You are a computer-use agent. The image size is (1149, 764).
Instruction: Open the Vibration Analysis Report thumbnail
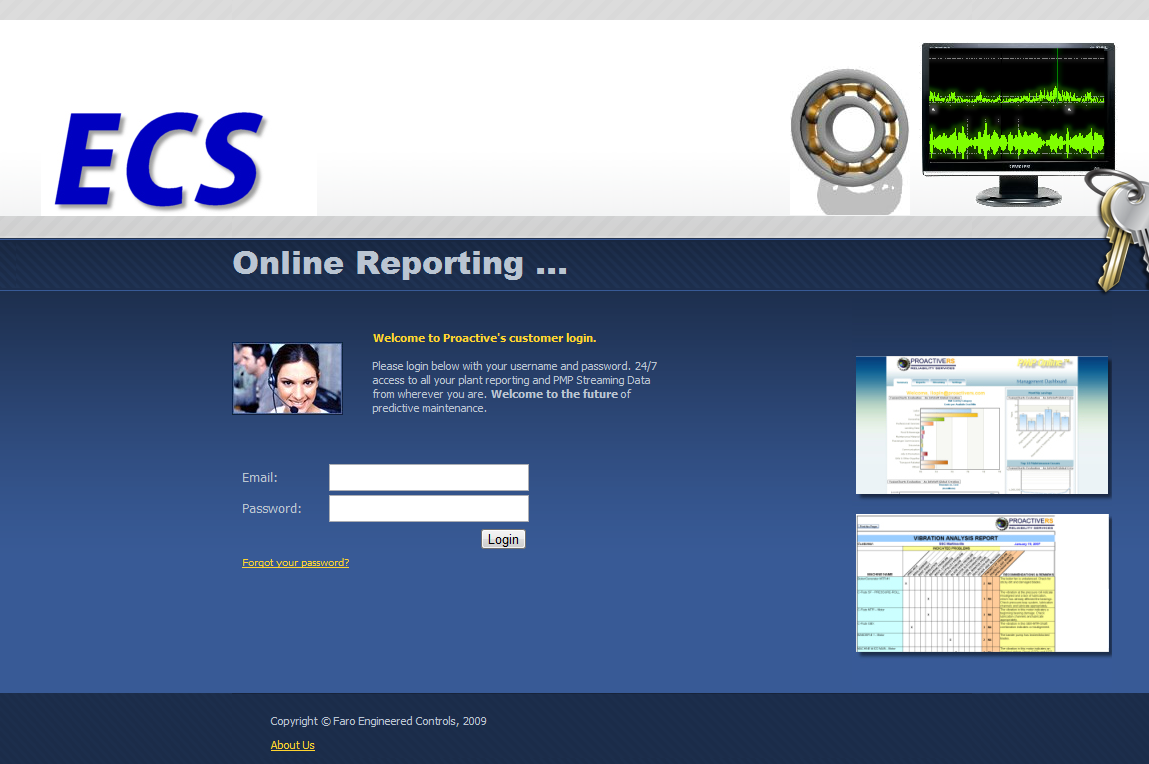point(982,583)
